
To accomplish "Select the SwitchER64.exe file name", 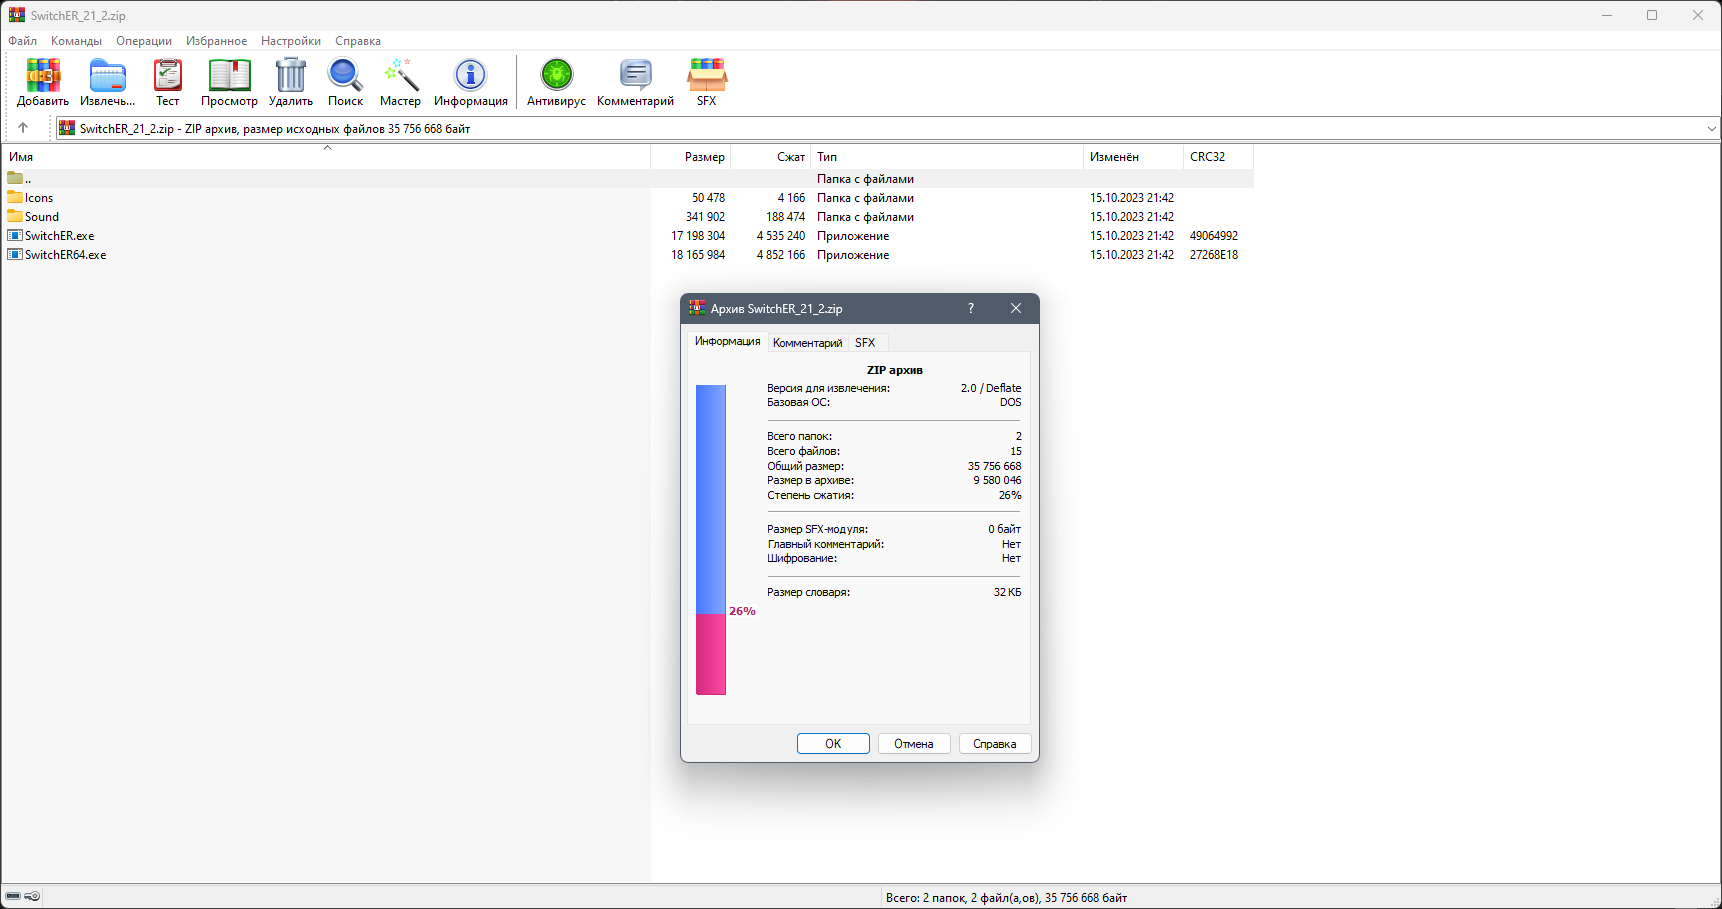I will point(66,255).
